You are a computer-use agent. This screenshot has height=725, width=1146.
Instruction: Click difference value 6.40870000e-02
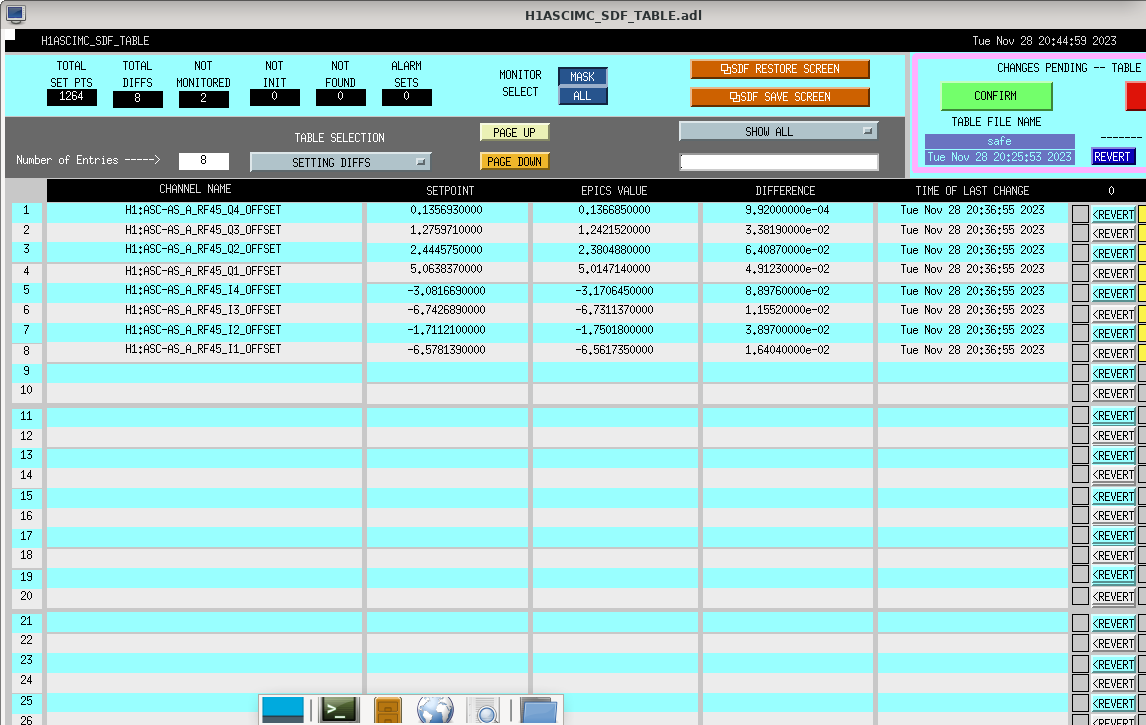tap(787, 250)
